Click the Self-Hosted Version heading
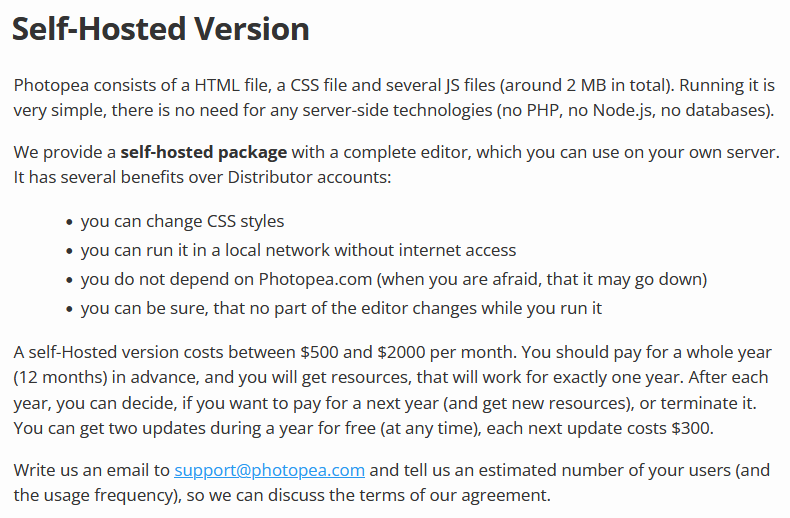 pos(161,29)
